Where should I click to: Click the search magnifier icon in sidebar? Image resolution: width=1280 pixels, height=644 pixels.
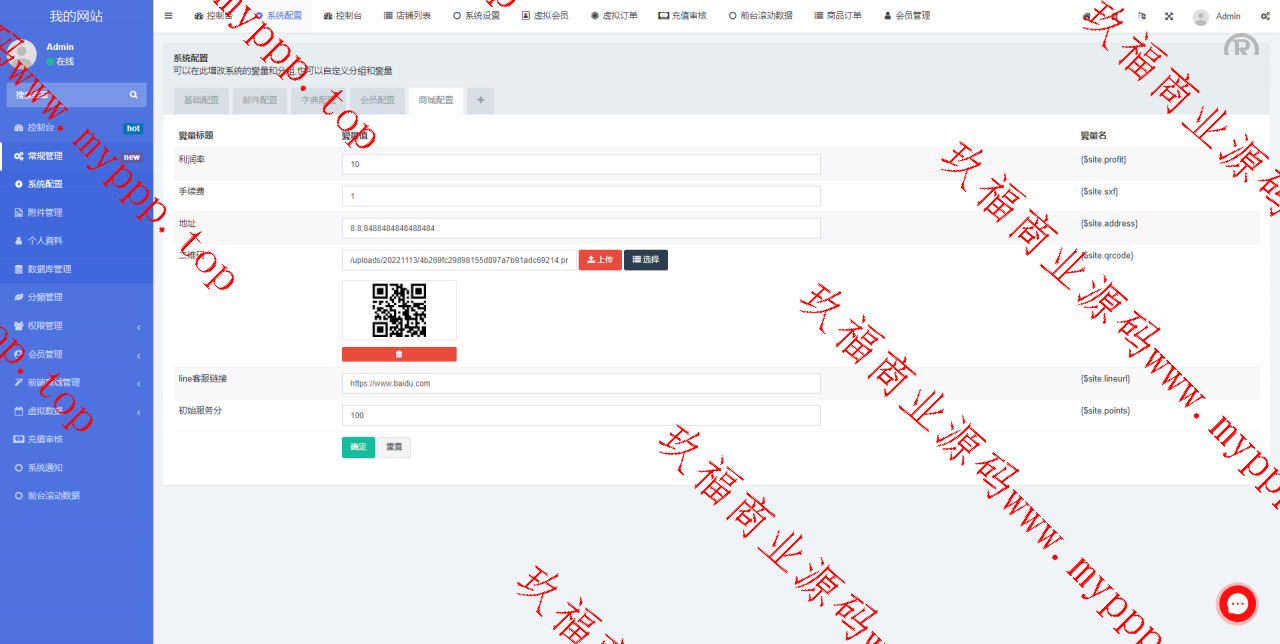click(x=133, y=95)
